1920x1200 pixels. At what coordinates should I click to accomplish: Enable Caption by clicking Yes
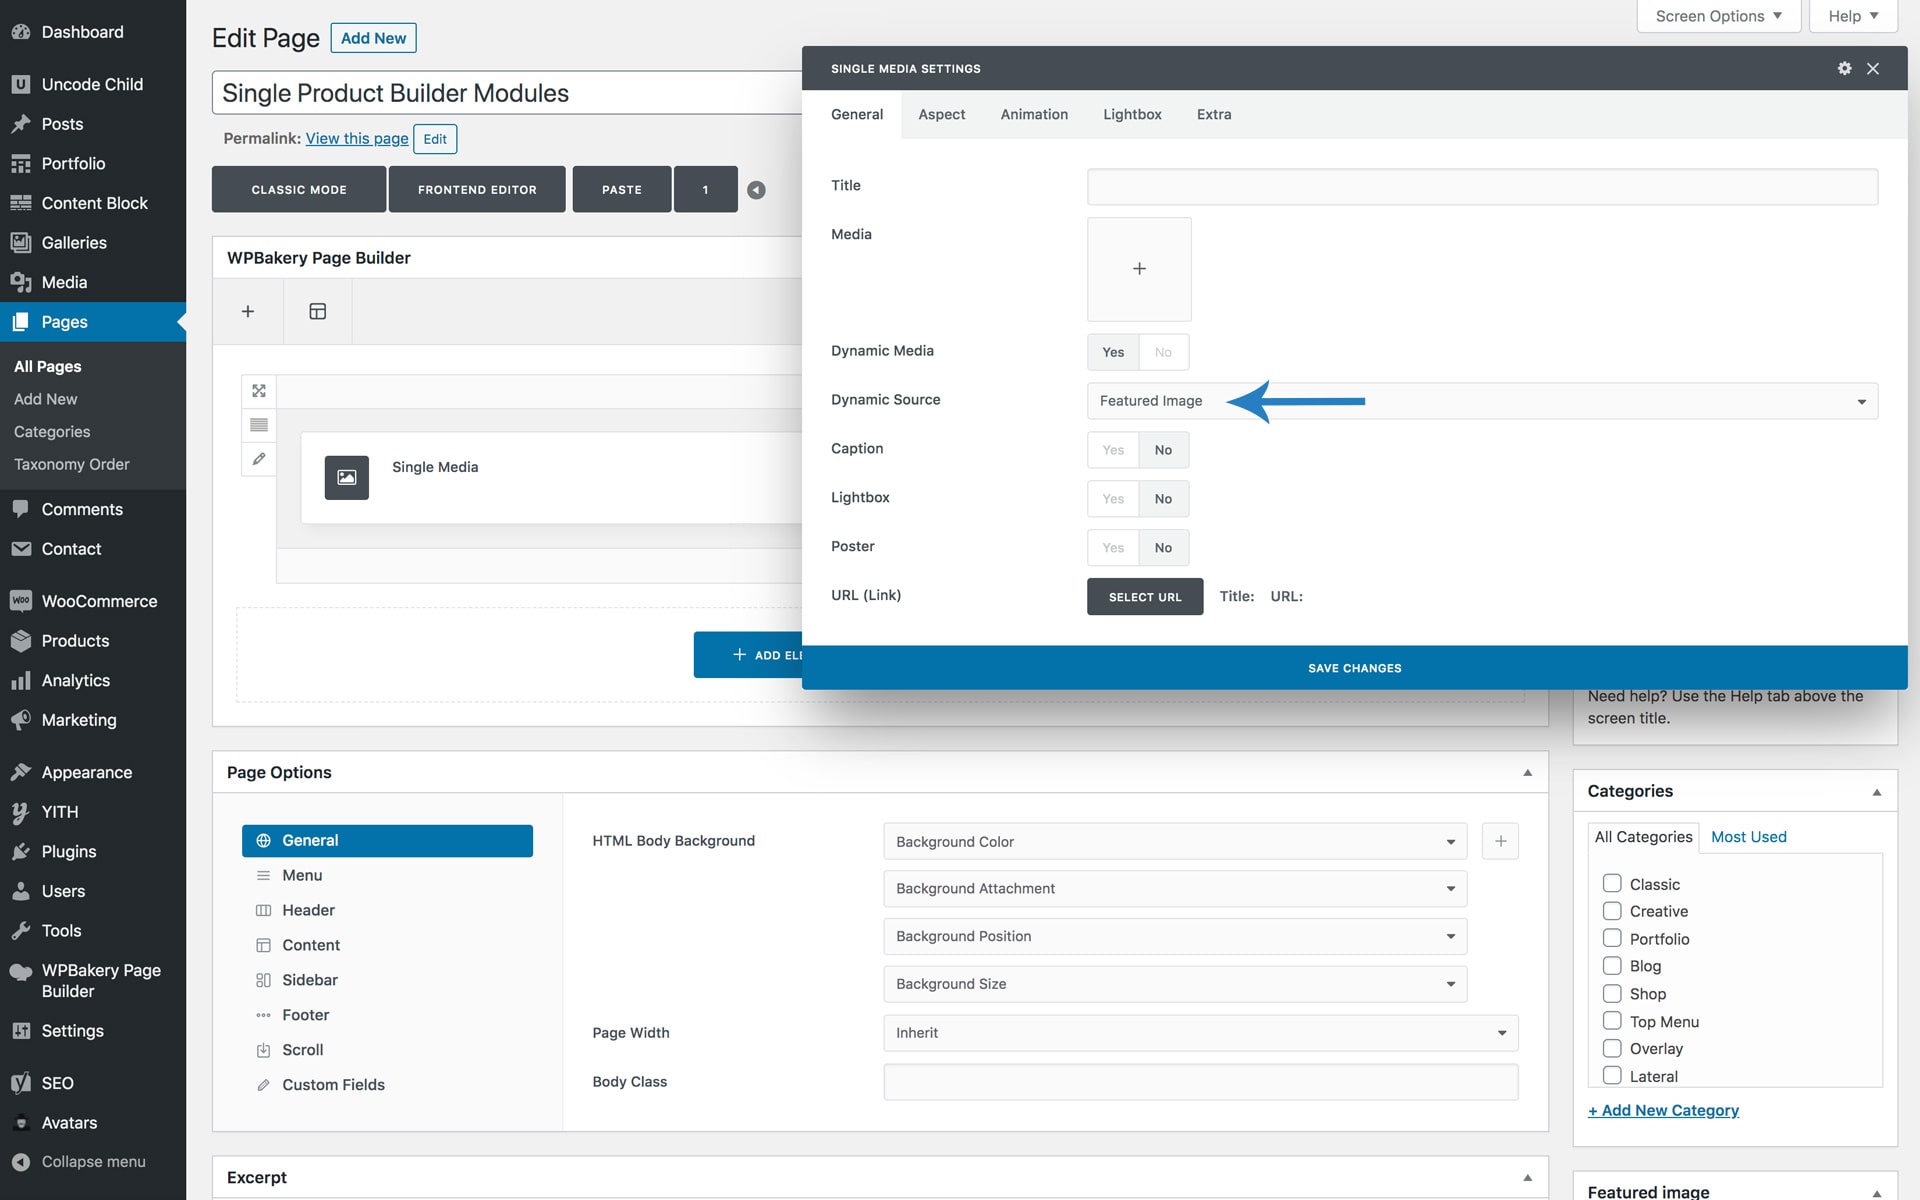pos(1113,450)
